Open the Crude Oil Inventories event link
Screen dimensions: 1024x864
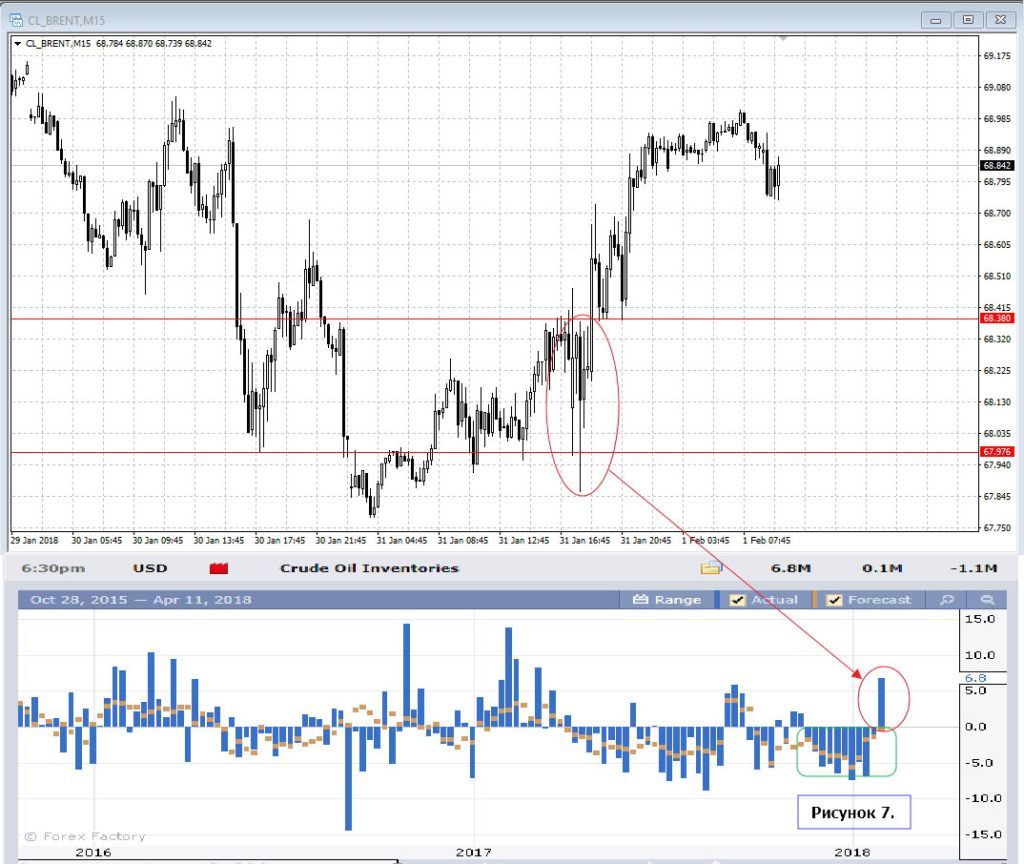pyautogui.click(x=369, y=568)
